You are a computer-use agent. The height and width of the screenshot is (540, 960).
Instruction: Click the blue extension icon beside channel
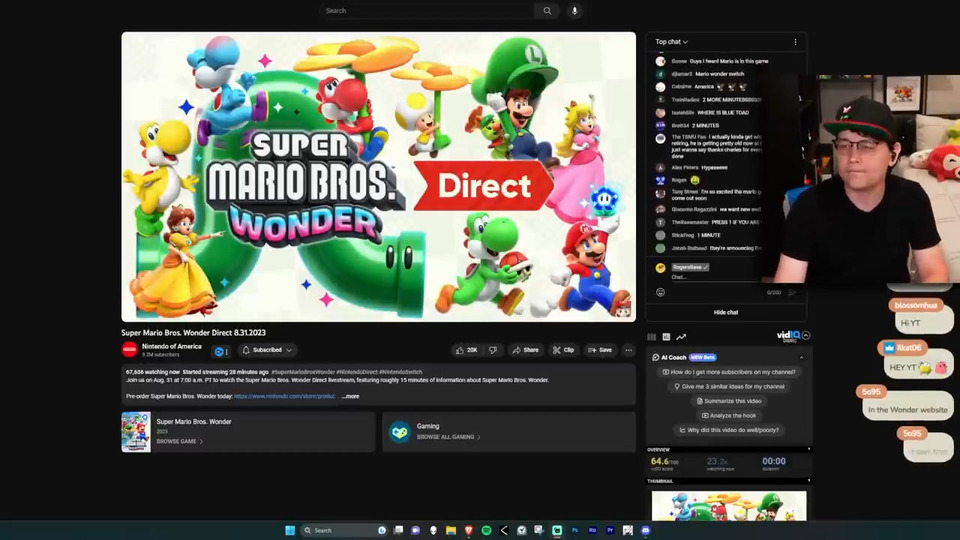pos(219,351)
